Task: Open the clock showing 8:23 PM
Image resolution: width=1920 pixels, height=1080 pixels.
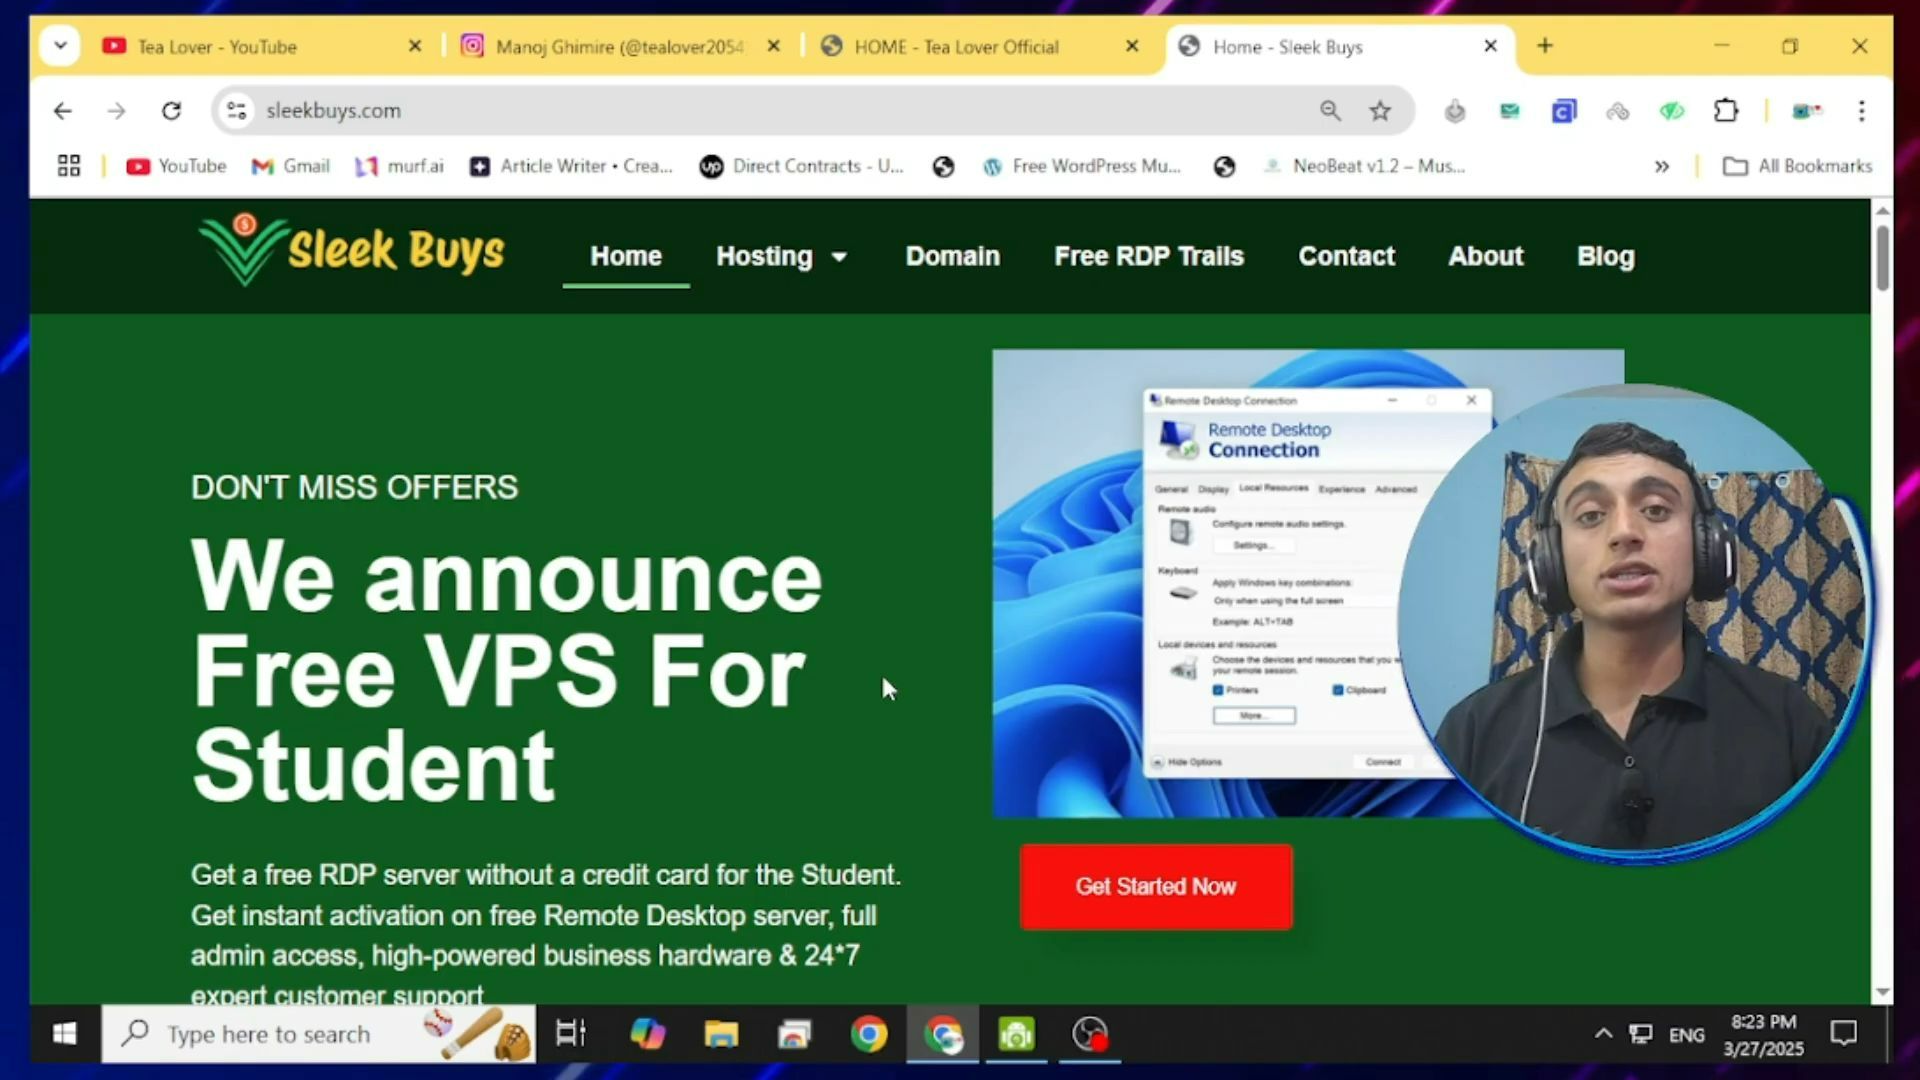Action: click(x=1764, y=1035)
